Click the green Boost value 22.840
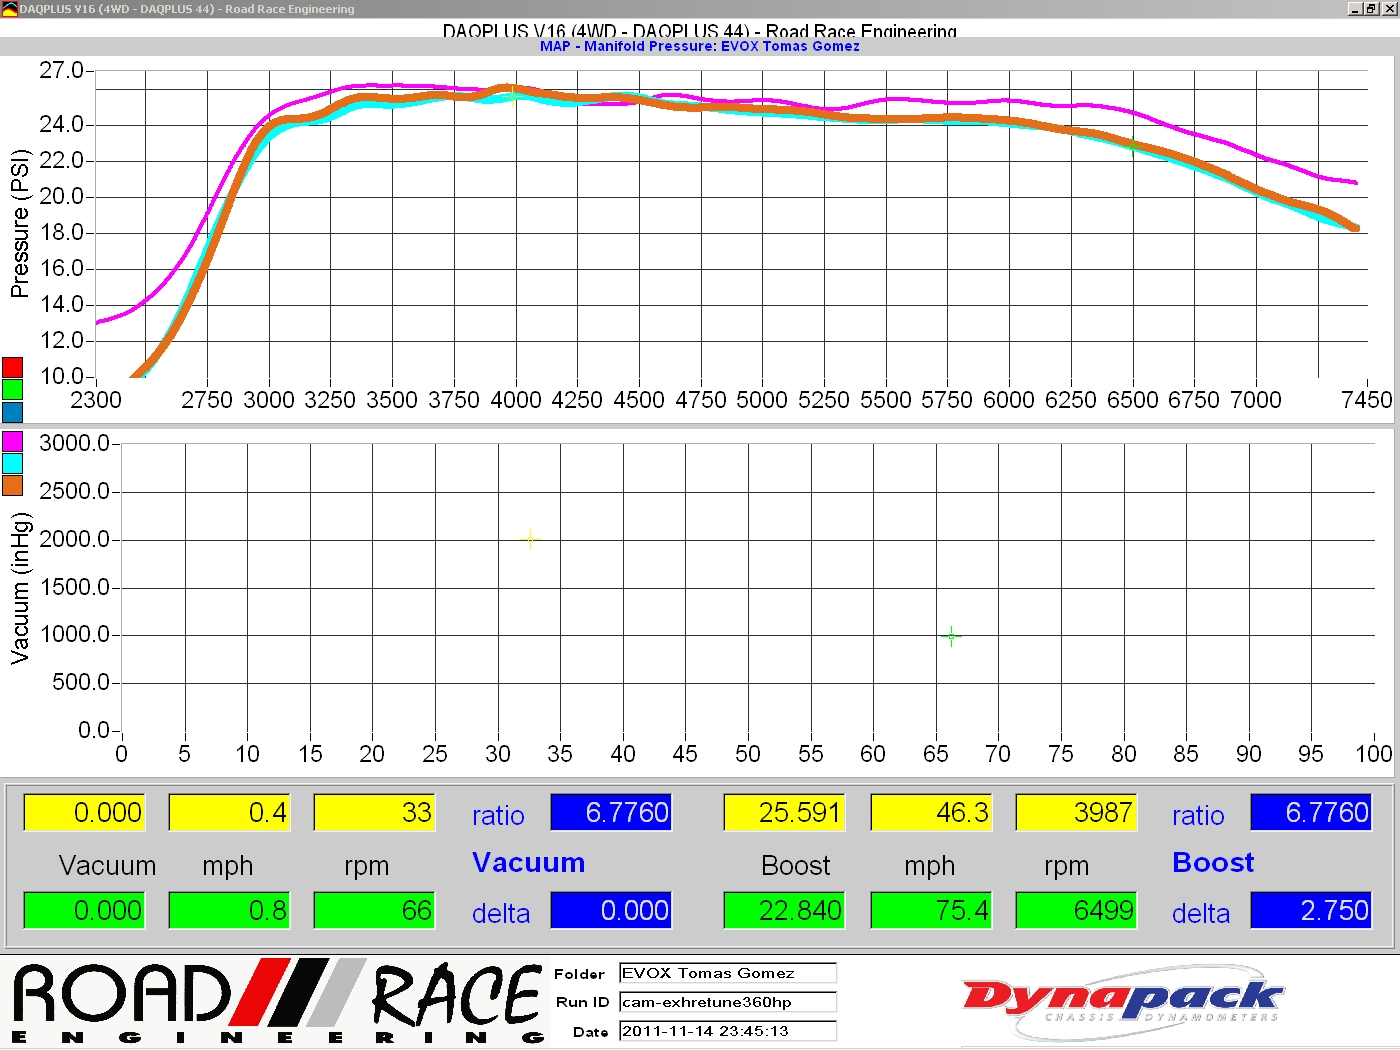This screenshot has width=1400, height=1050. [x=784, y=910]
